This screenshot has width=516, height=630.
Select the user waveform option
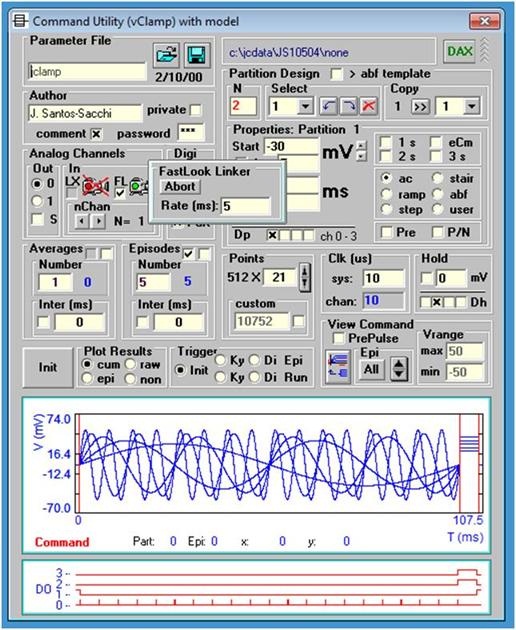(x=438, y=209)
